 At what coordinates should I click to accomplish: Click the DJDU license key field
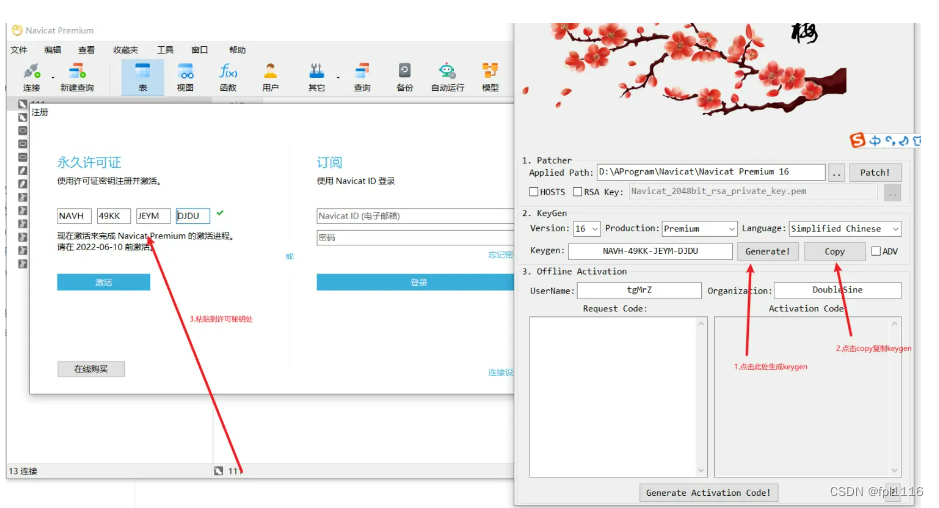(193, 216)
